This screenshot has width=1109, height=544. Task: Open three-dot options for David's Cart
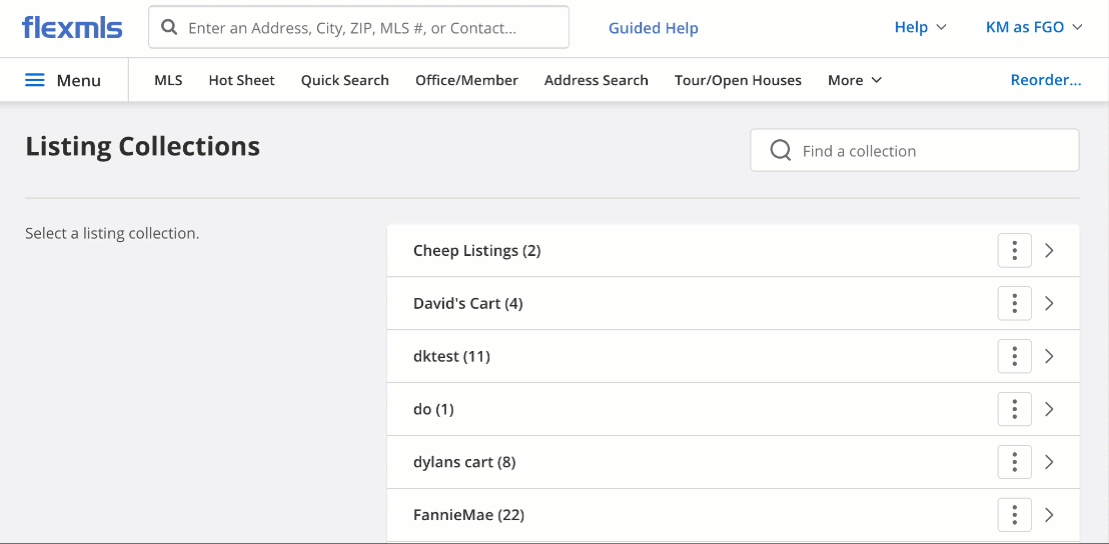tap(1014, 303)
